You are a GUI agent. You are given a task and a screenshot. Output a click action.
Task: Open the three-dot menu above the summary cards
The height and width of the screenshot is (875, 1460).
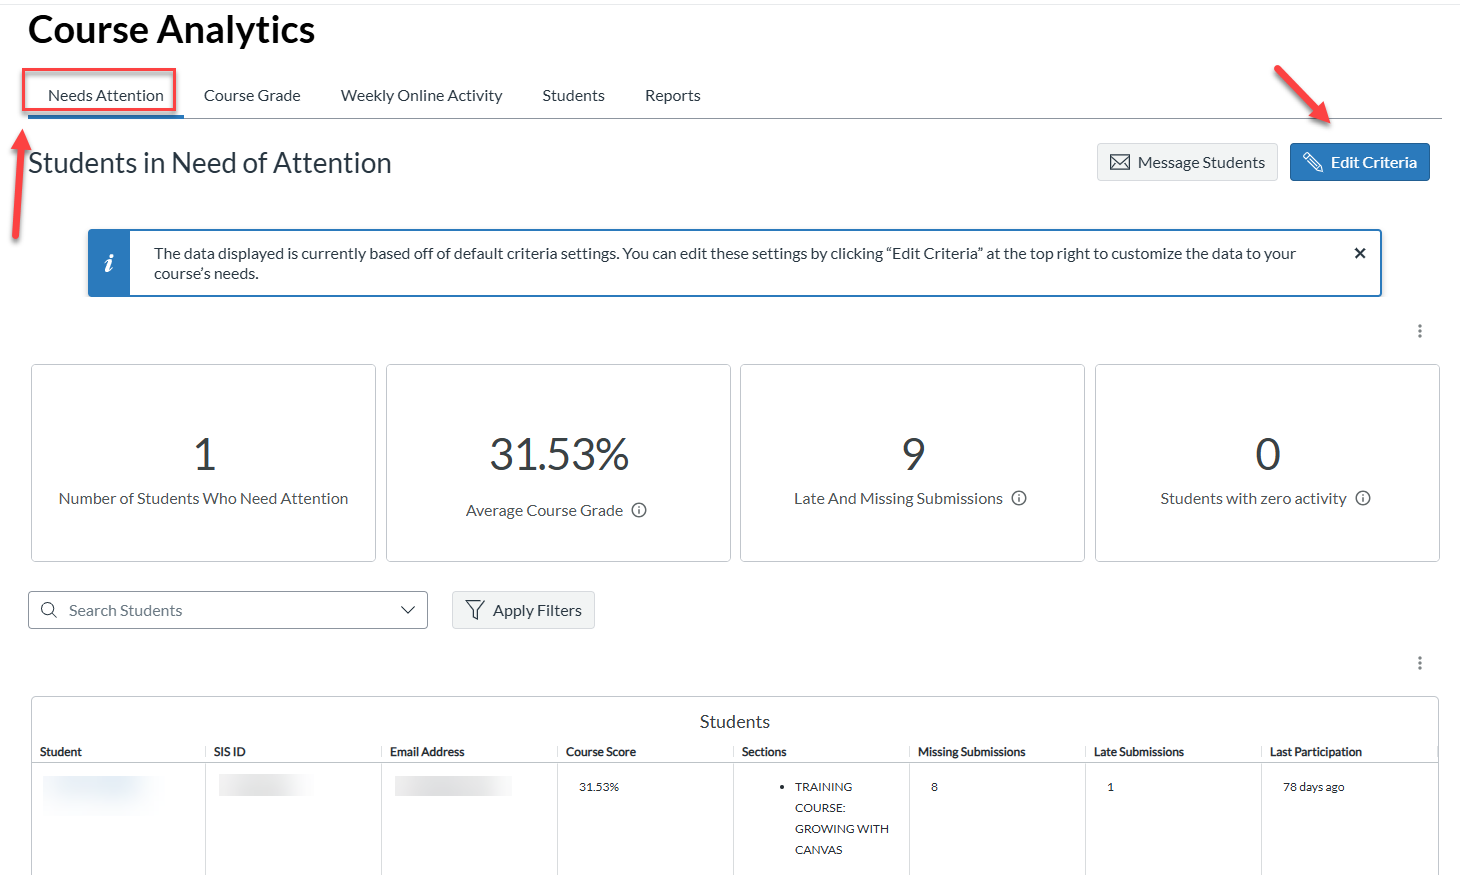[x=1419, y=331]
